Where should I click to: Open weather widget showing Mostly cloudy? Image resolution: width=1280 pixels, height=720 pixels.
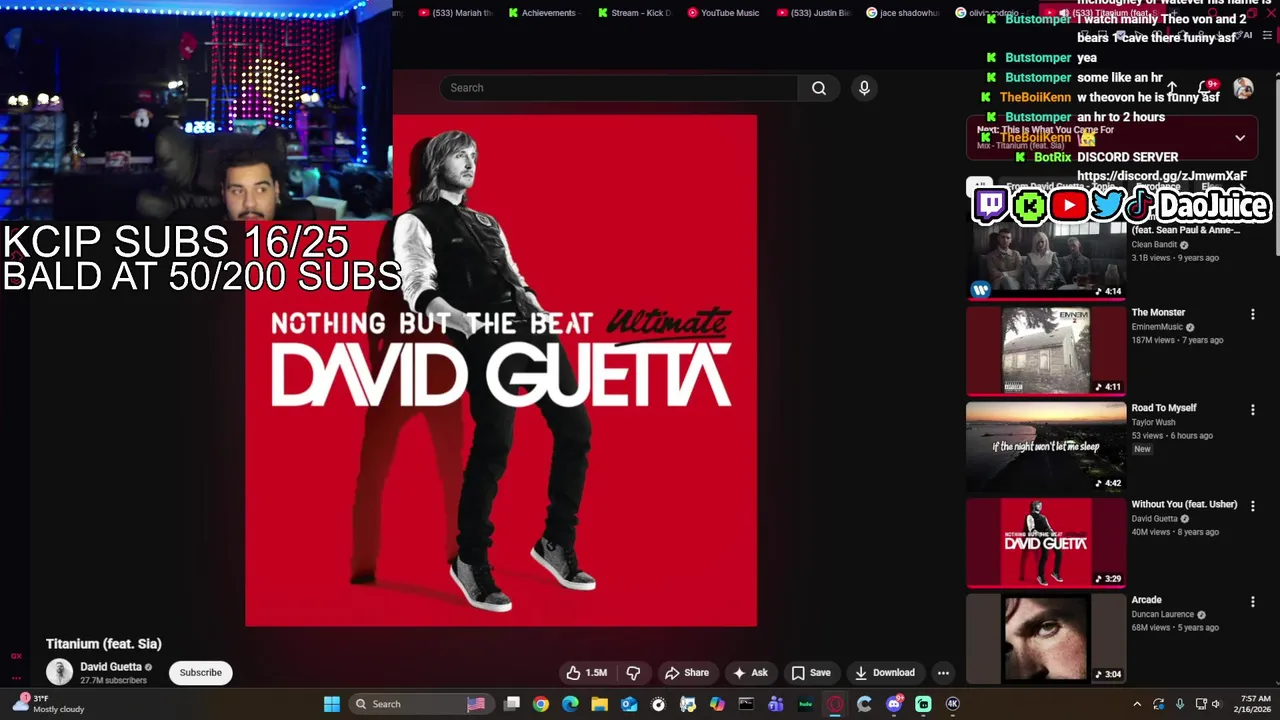coord(50,704)
